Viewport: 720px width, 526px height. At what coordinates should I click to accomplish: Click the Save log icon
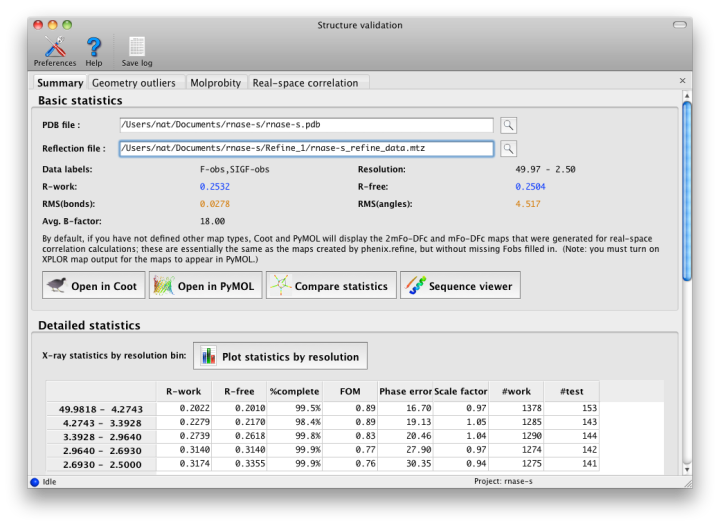[x=137, y=46]
